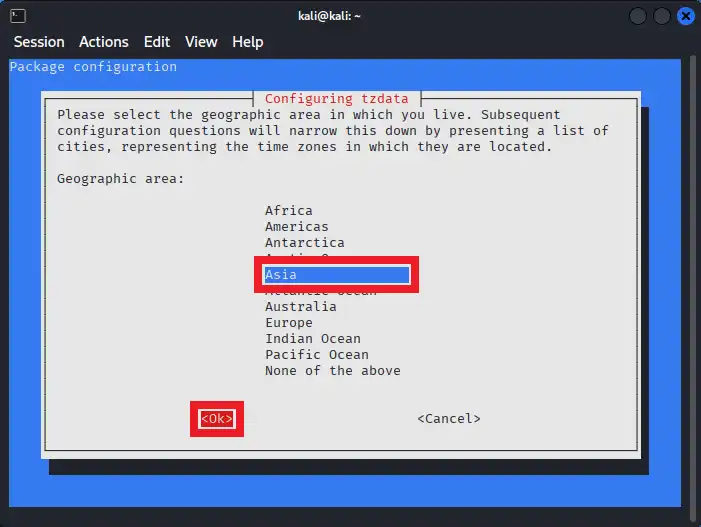Open the Help menu

(x=248, y=42)
